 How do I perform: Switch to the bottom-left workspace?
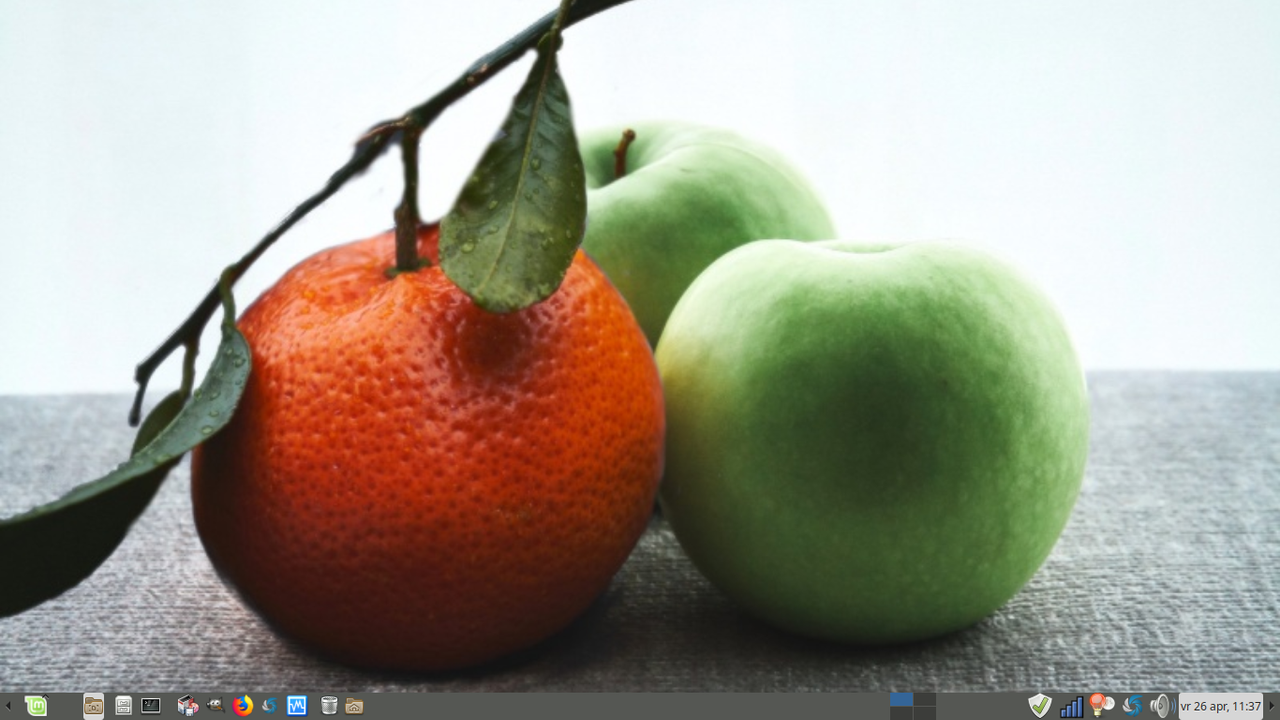[901, 713]
